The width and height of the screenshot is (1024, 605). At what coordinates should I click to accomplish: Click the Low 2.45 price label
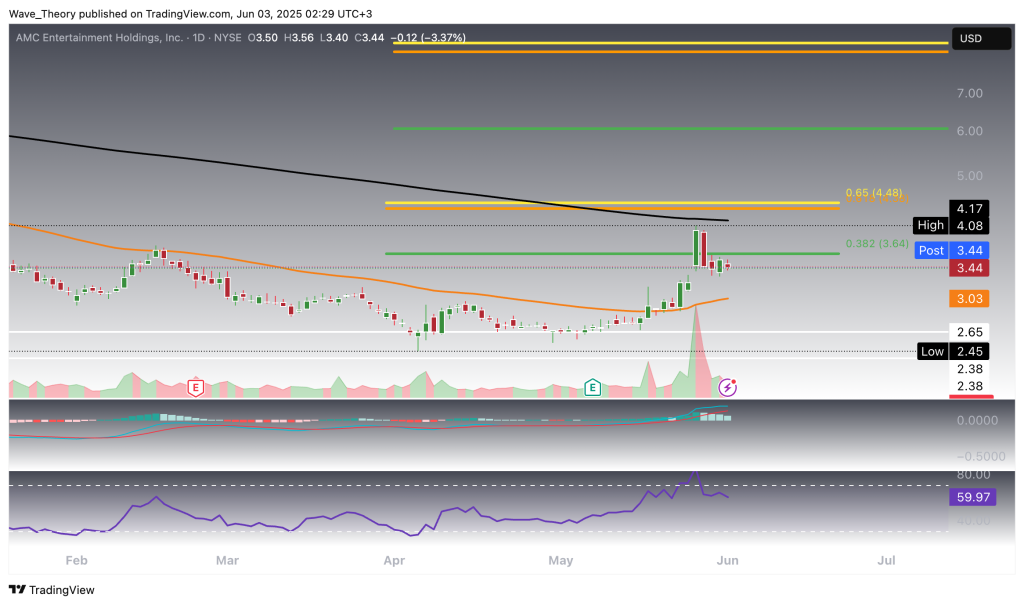click(x=953, y=352)
